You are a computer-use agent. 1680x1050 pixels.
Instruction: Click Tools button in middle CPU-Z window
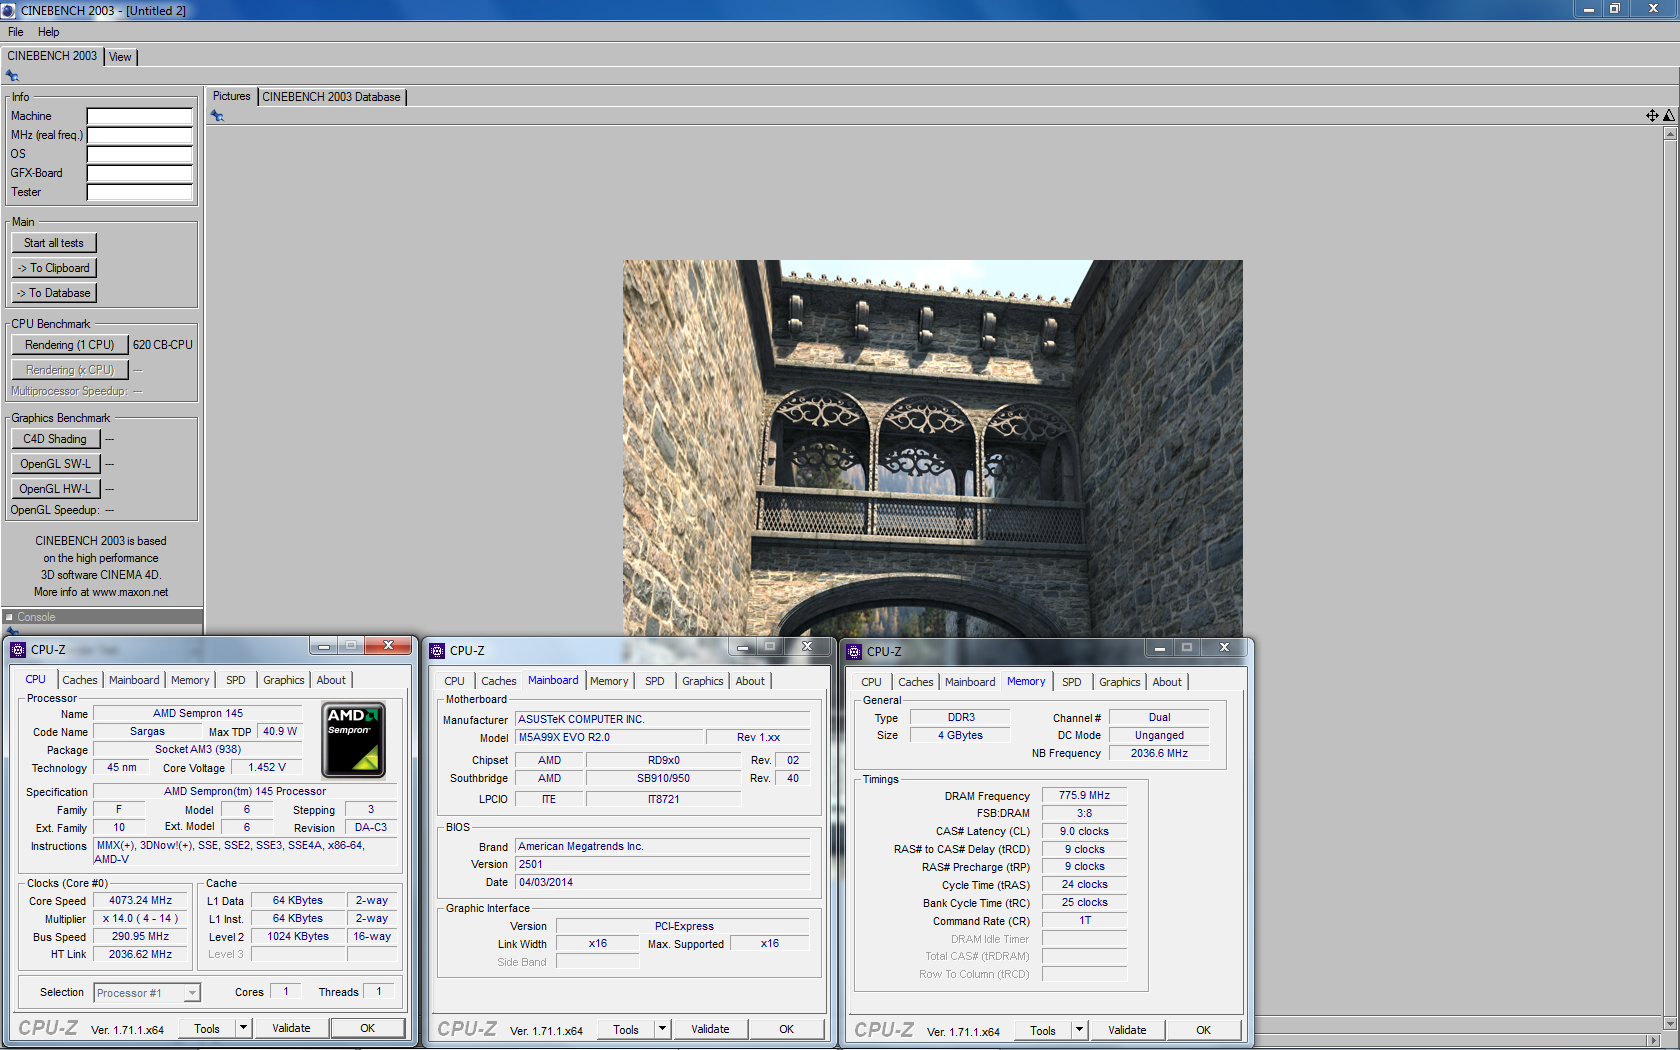626,1029
